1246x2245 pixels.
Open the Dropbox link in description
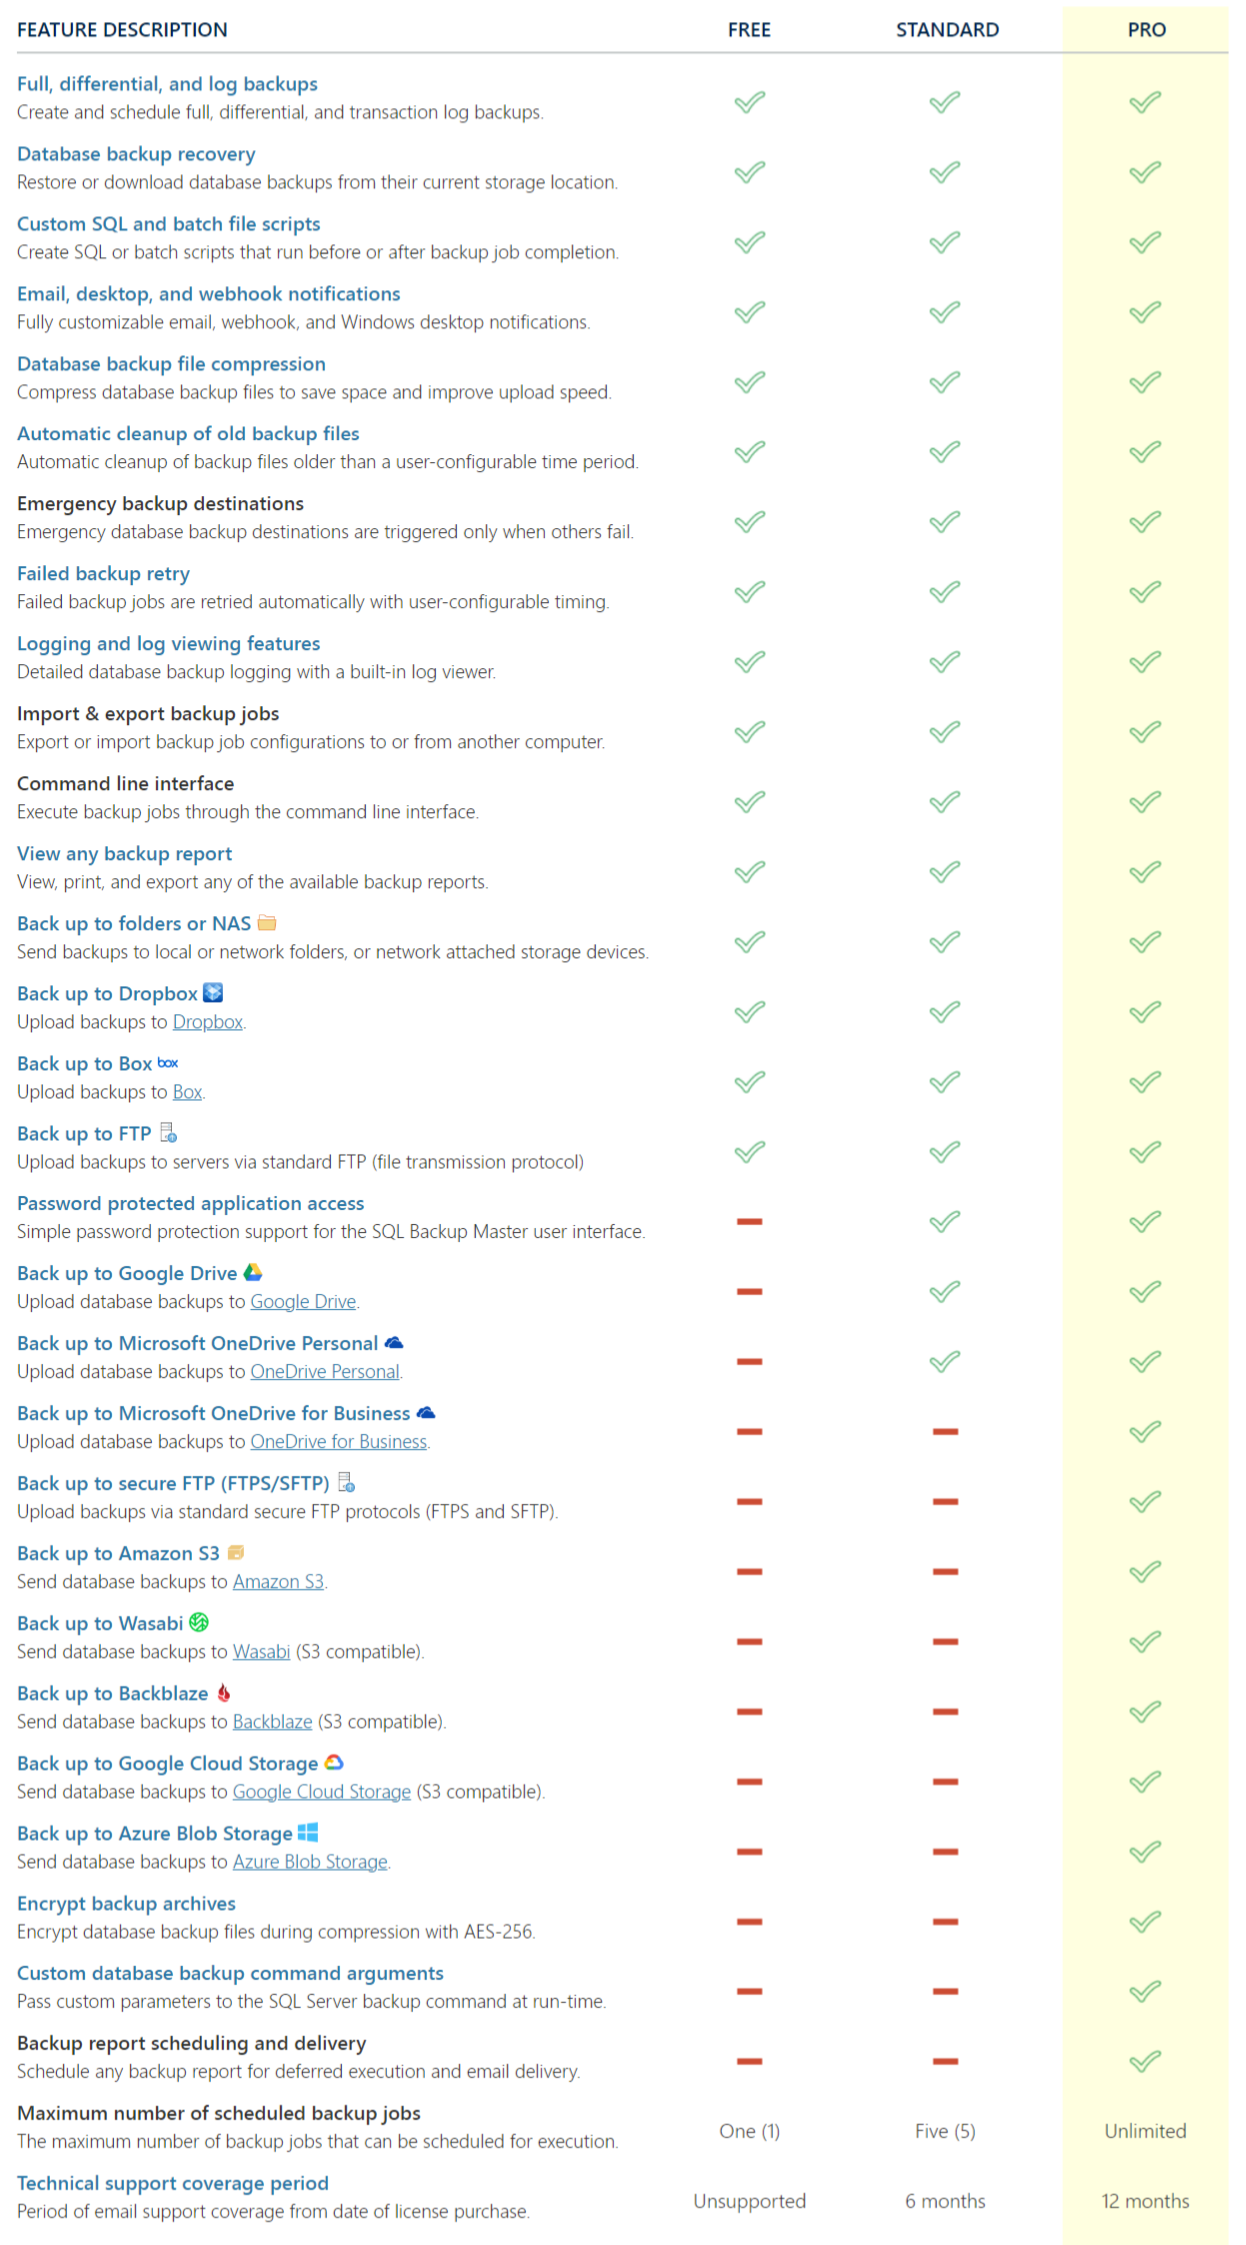208,1022
